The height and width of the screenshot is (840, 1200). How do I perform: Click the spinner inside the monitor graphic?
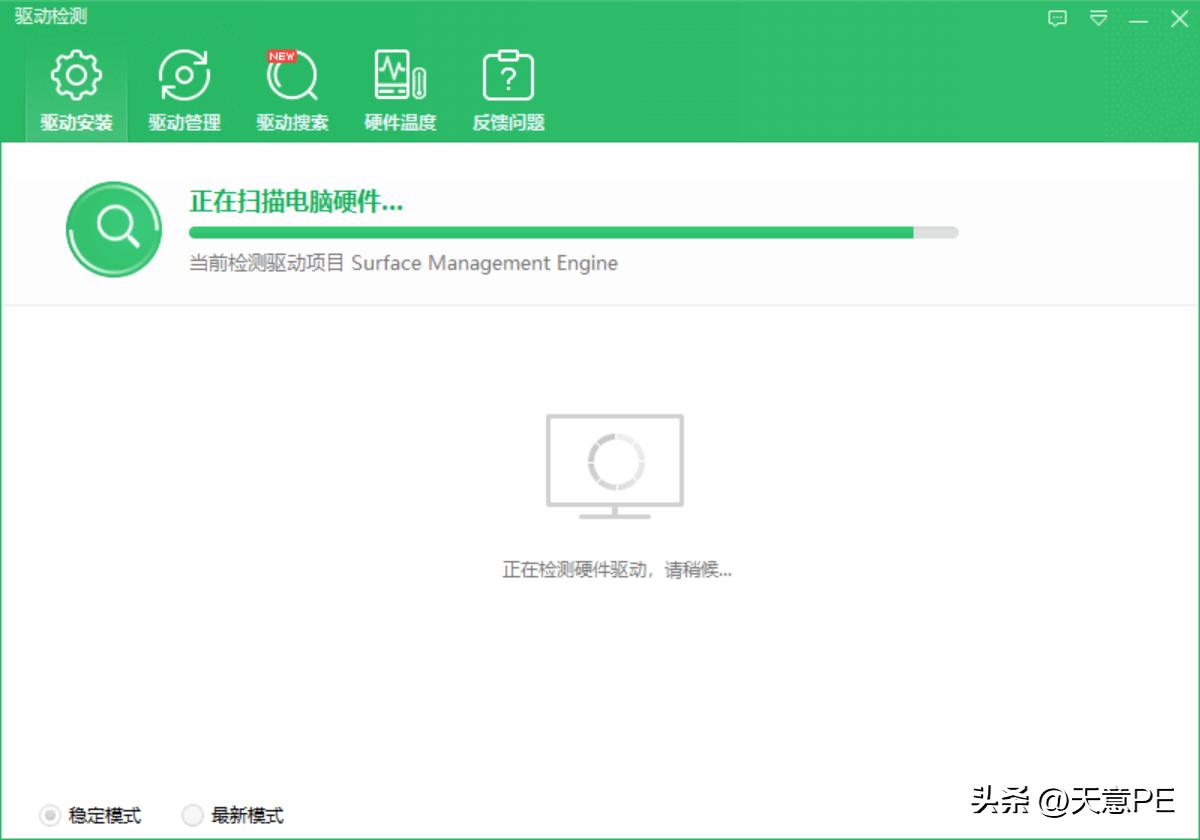614,459
